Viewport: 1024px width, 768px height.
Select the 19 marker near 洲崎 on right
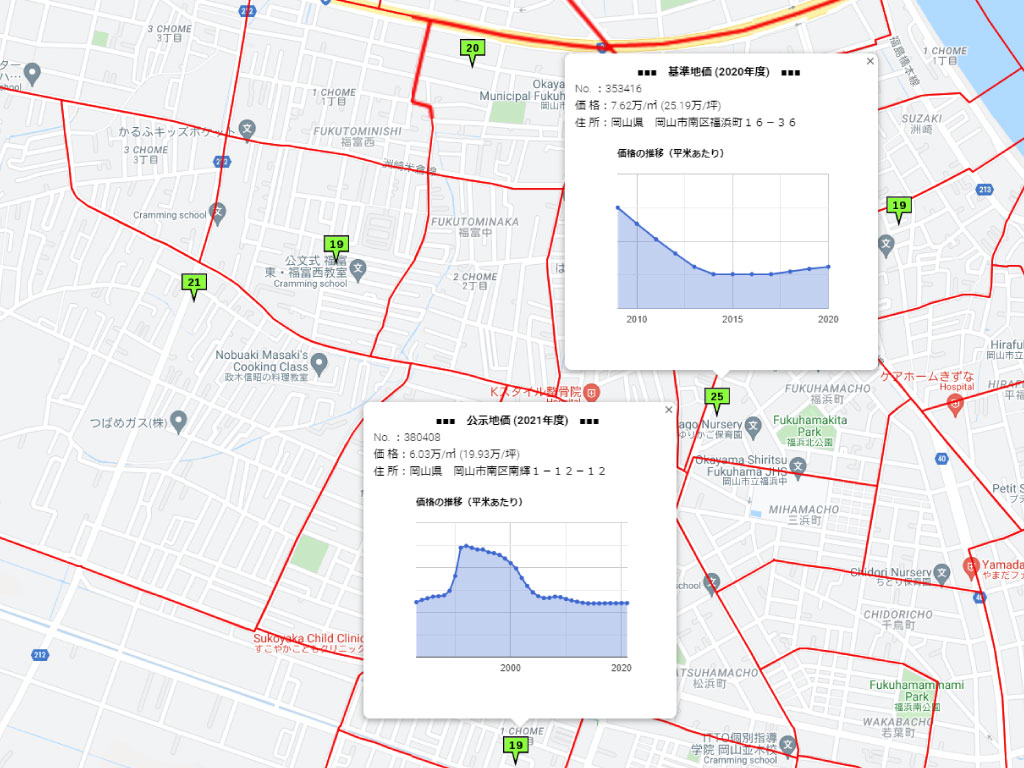[898, 207]
